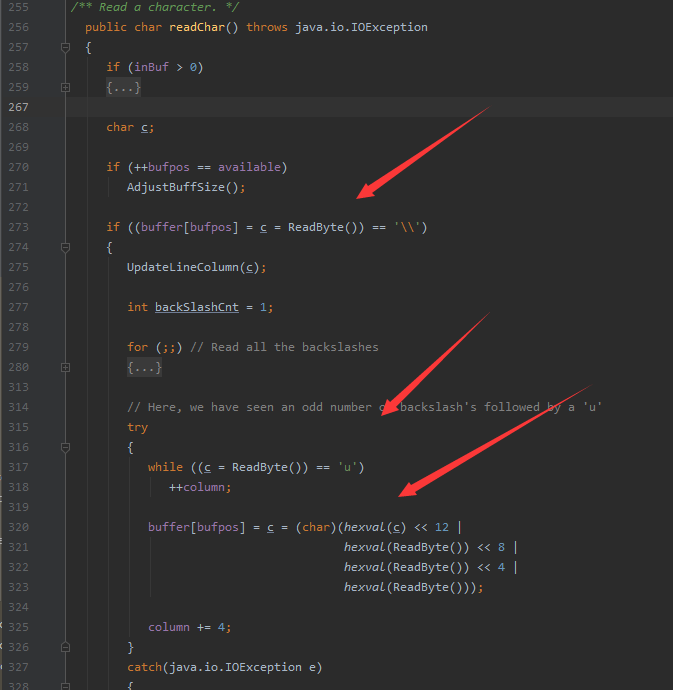
Task: Place cursor on the empty highlighted line 267
Action: tap(370, 107)
